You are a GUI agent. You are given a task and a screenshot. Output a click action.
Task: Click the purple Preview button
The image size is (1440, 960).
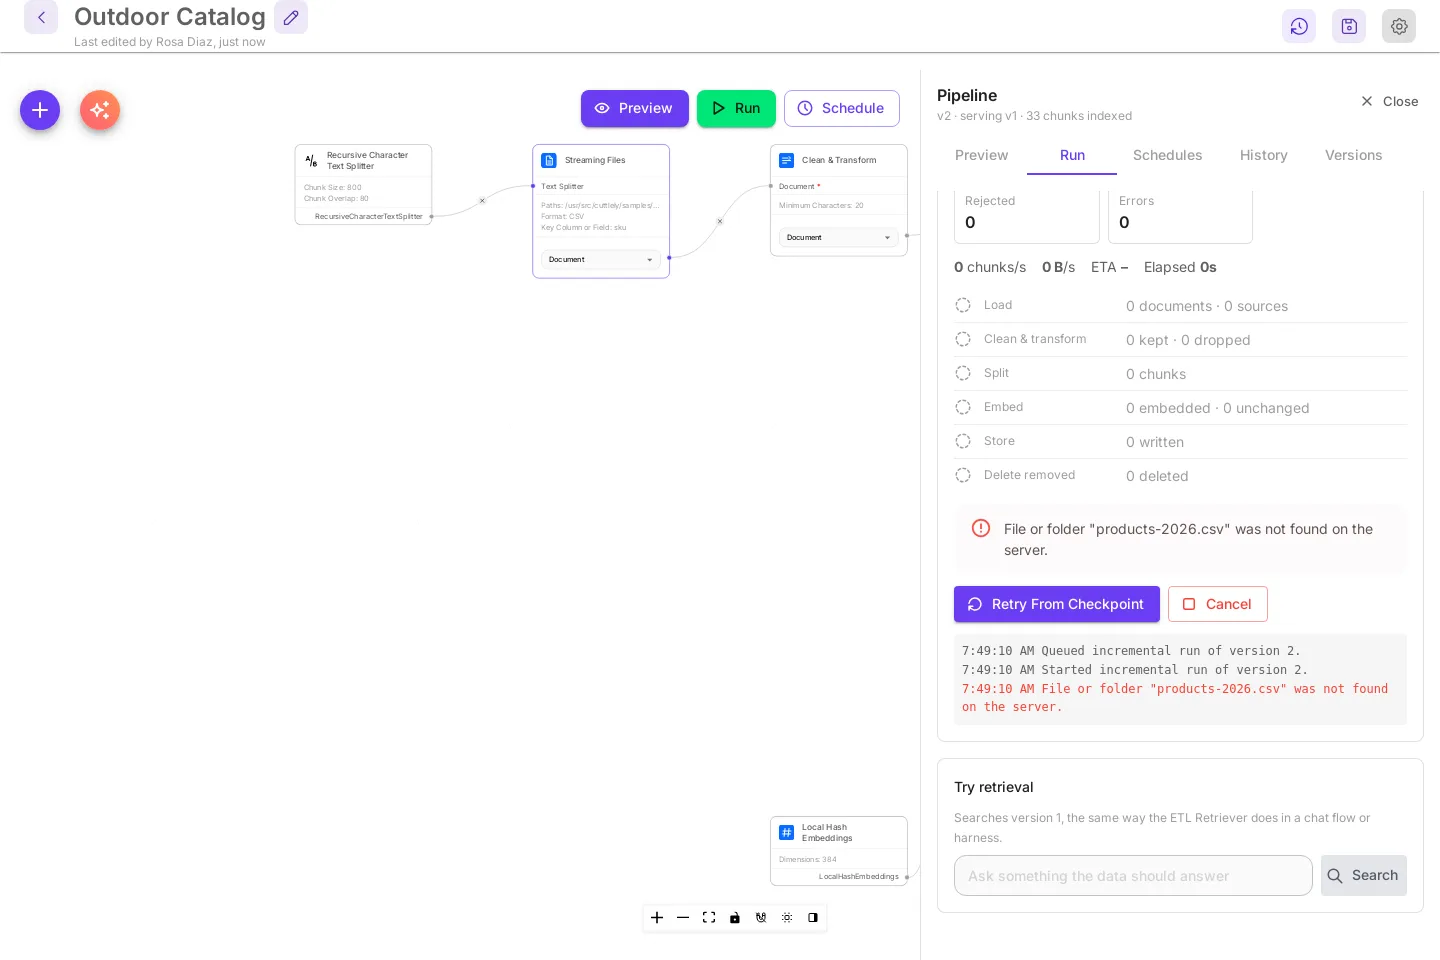[635, 108]
